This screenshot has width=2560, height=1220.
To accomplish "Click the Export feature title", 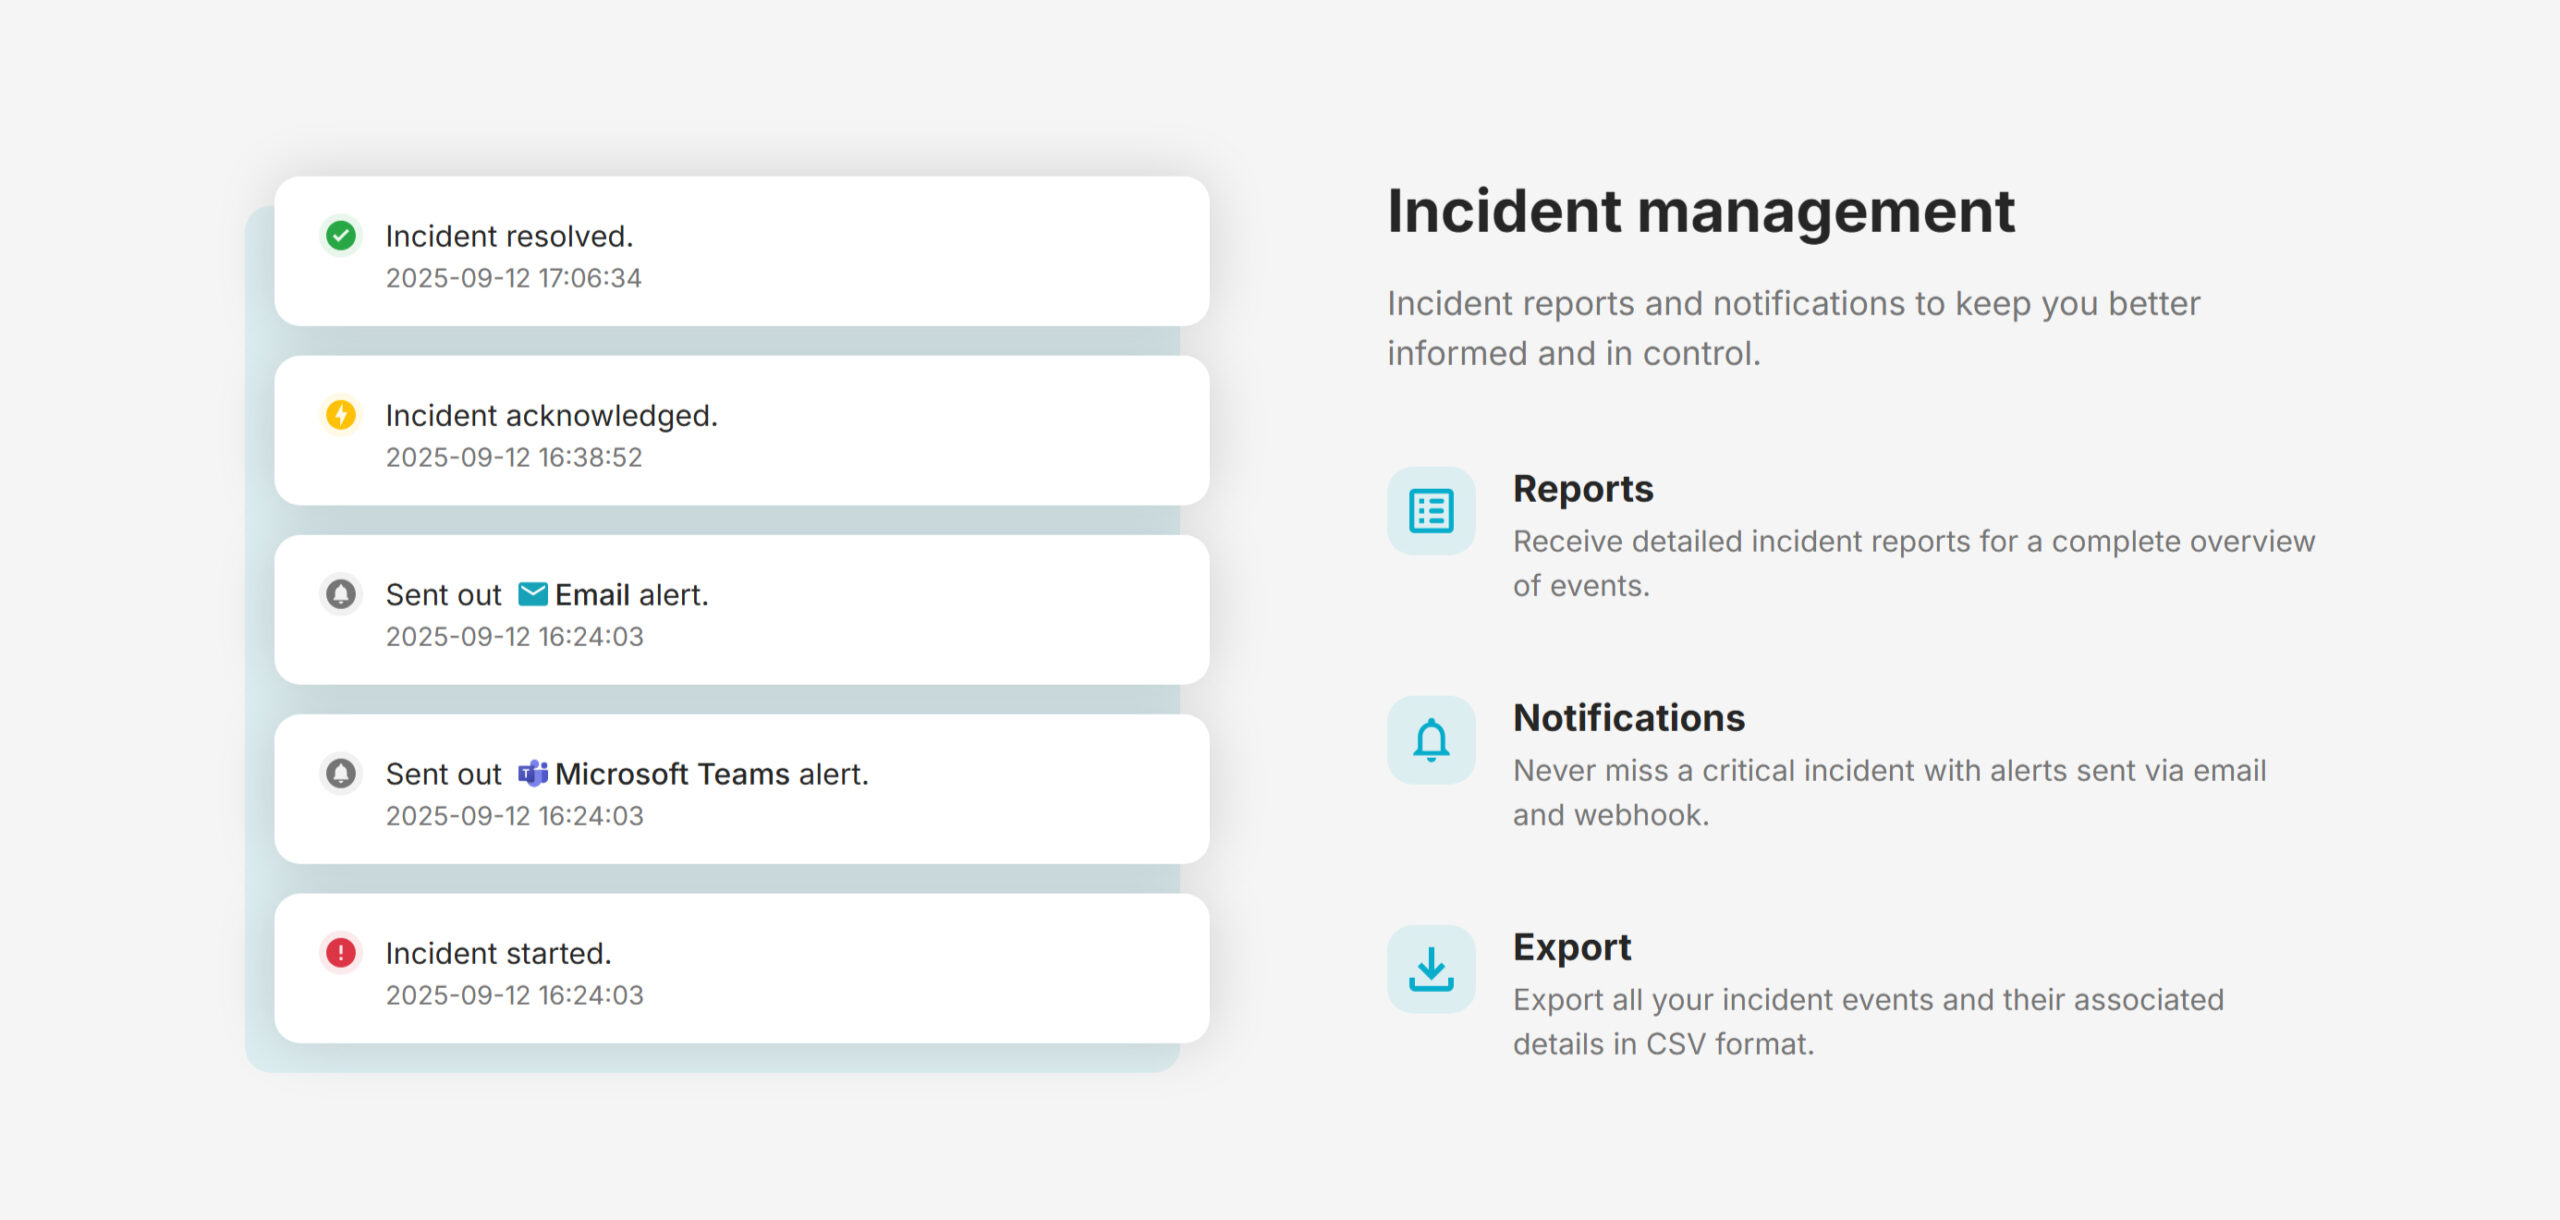I will pos(1571,947).
